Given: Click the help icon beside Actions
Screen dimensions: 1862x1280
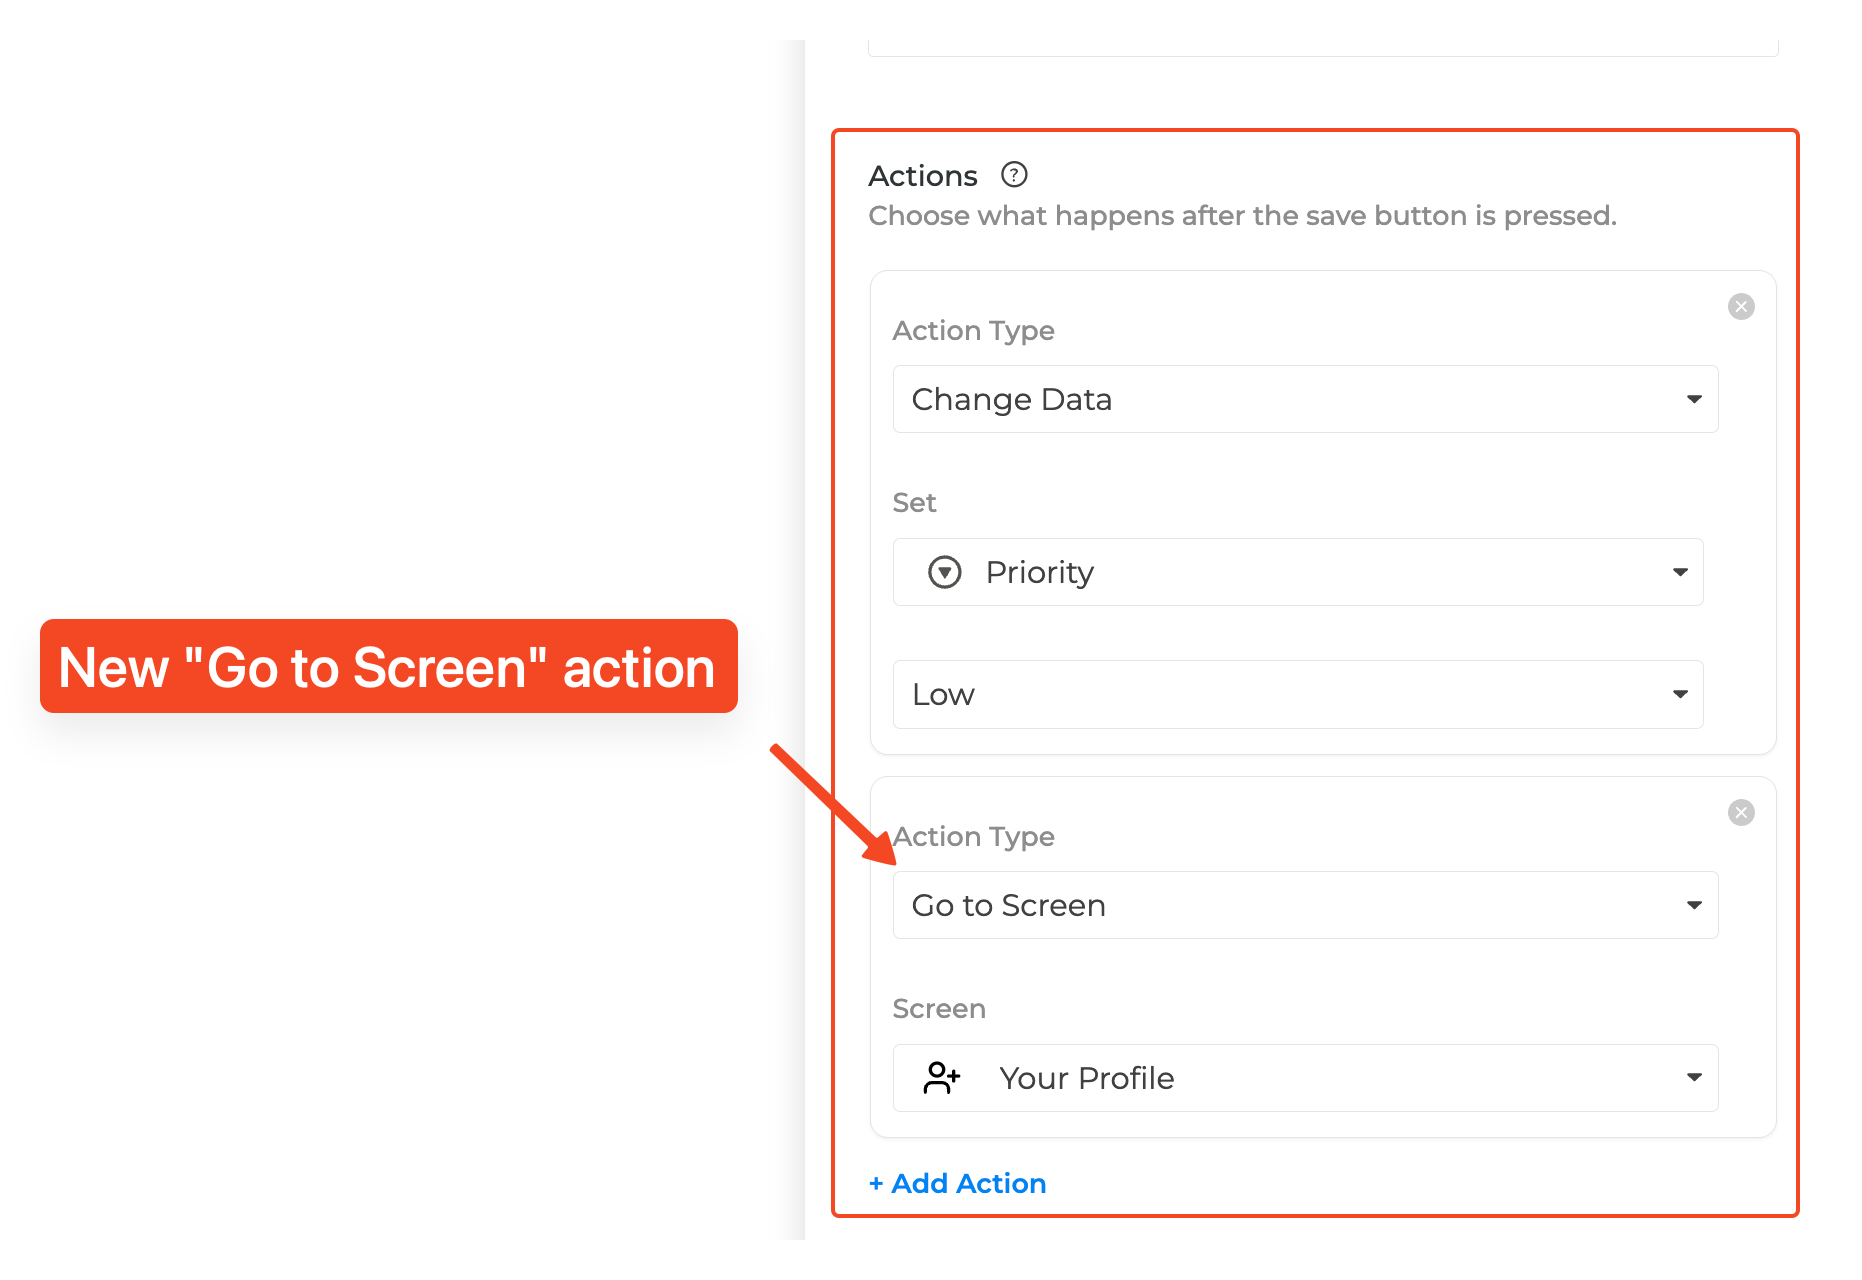Looking at the screenshot, I should pyautogui.click(x=1014, y=175).
